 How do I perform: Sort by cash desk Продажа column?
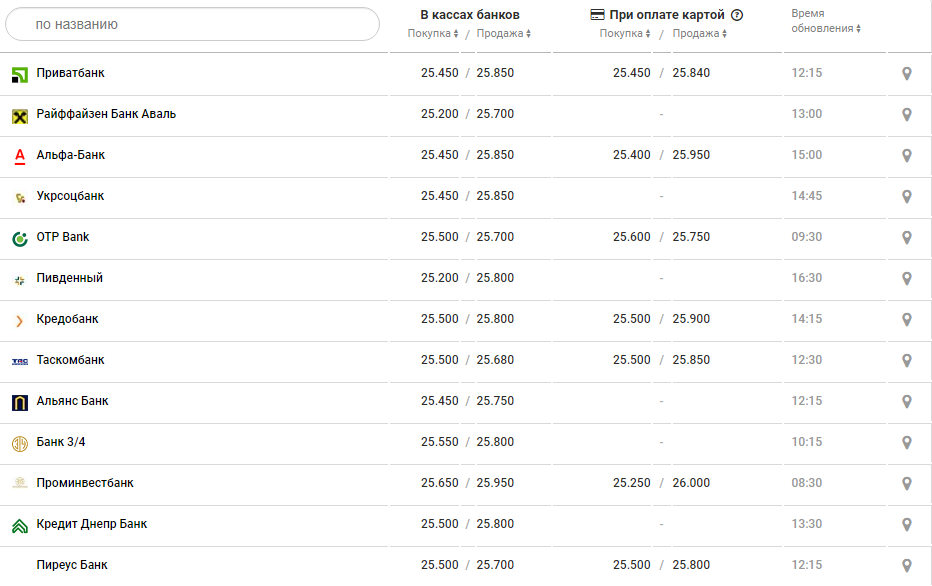click(x=503, y=34)
